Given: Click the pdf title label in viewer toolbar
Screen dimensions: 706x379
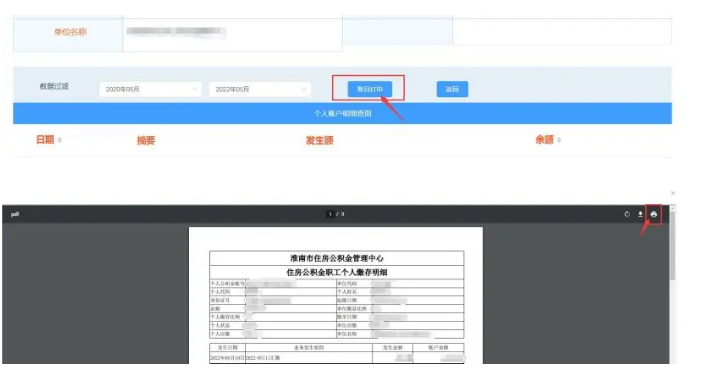Looking at the screenshot, I should tap(15, 214).
